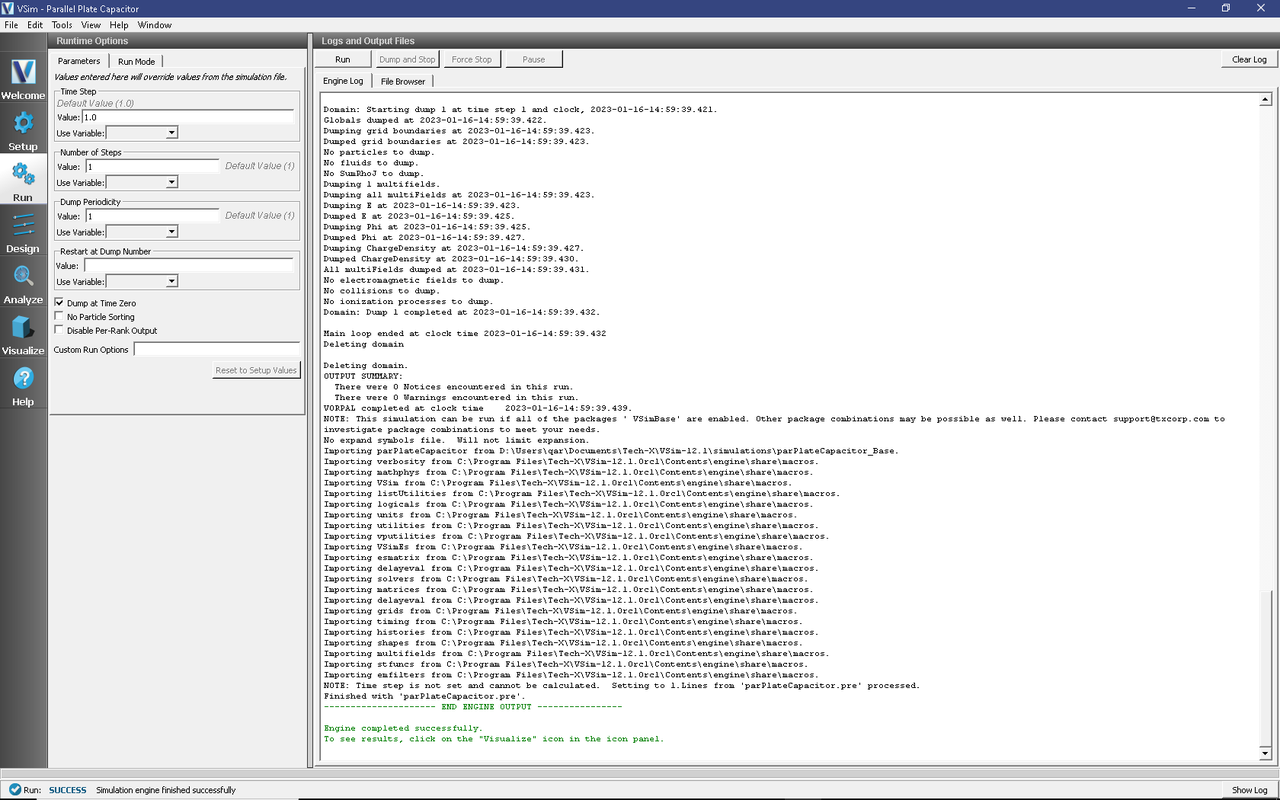The height and width of the screenshot is (800, 1280).
Task: Switch to the Engine Log tab
Action: tap(343, 81)
